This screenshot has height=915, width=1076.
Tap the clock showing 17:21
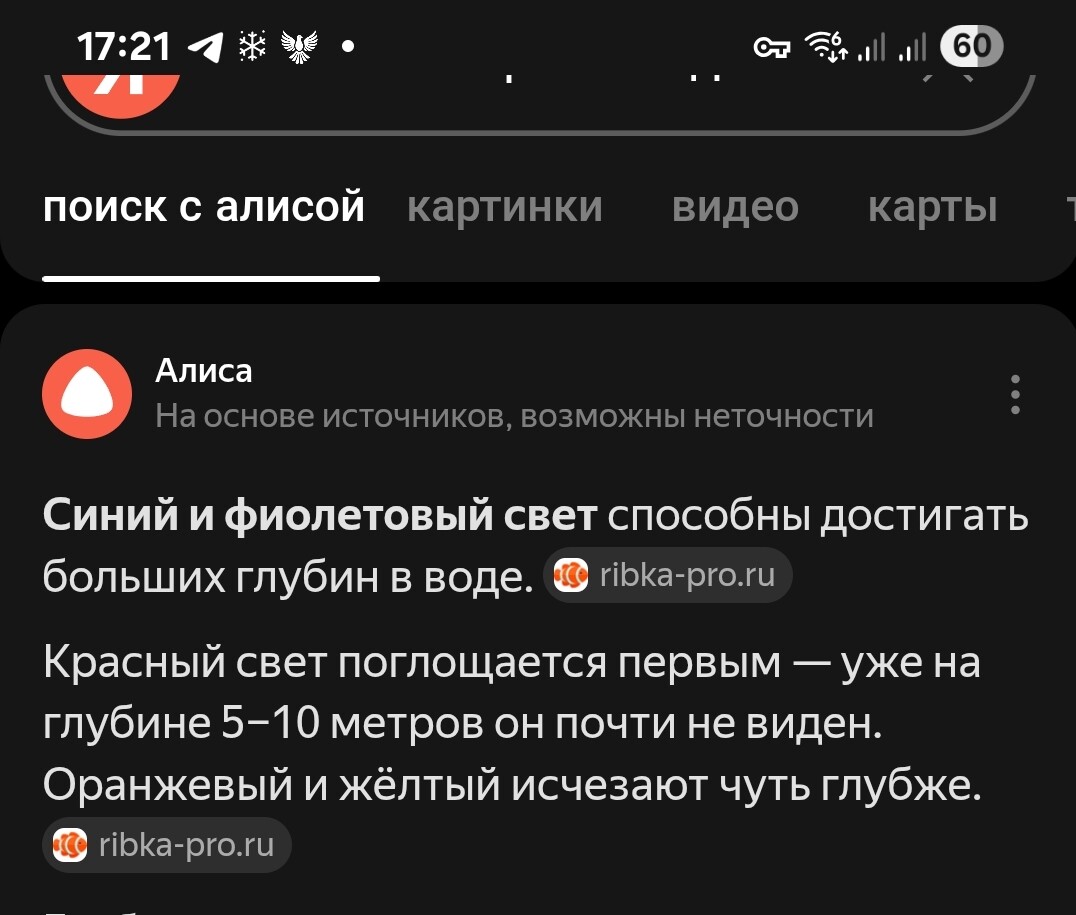tap(124, 47)
